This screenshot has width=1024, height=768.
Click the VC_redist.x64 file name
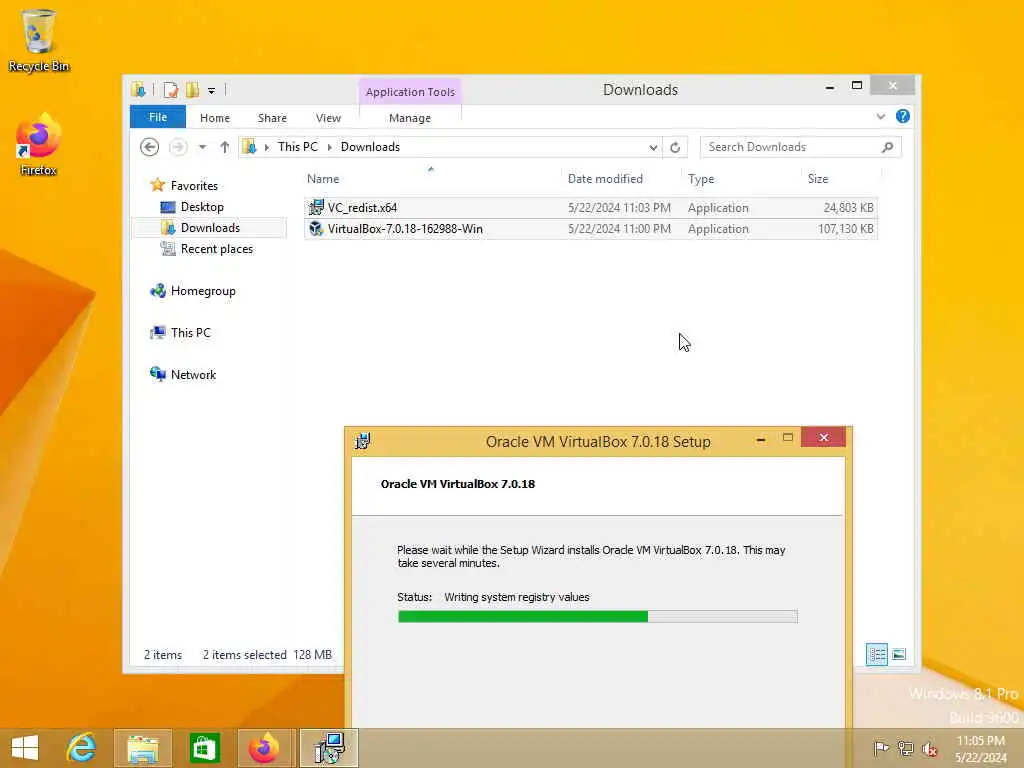point(362,208)
